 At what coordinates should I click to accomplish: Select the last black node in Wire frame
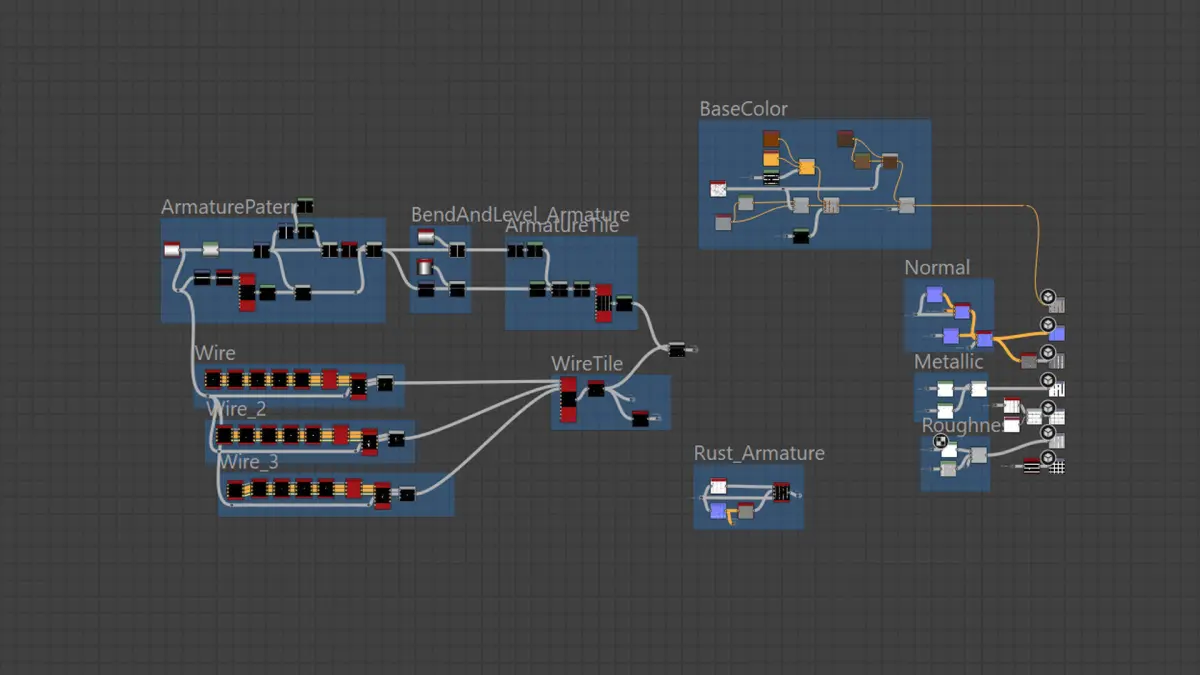pyautogui.click(x=385, y=383)
